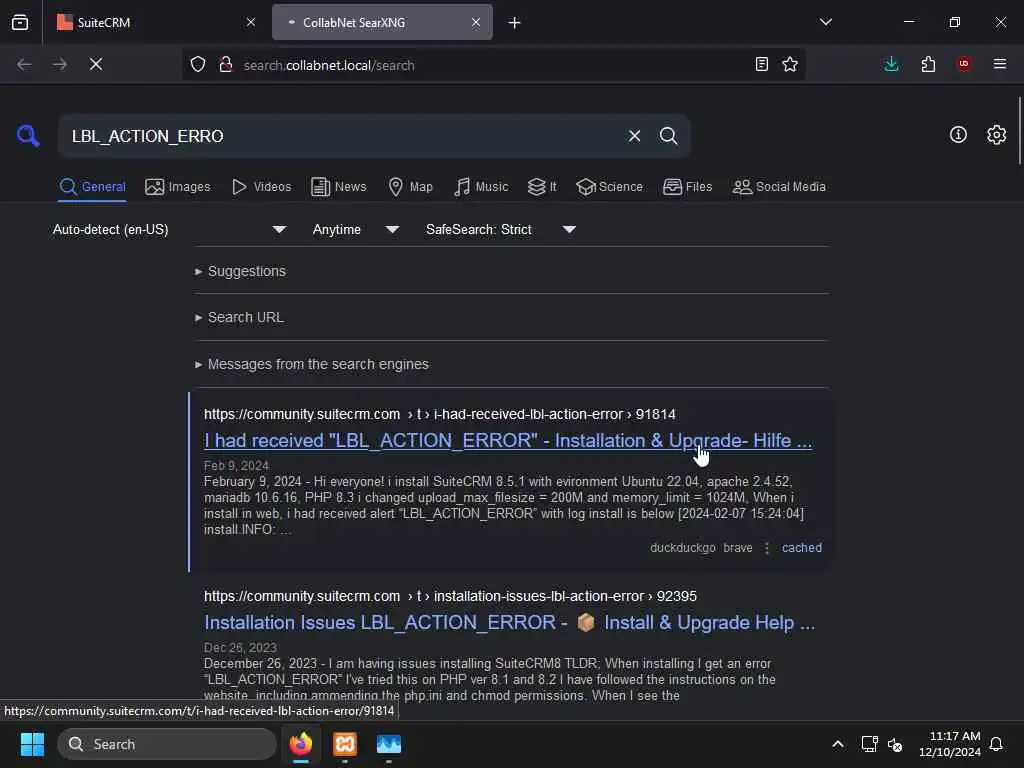1024x768 pixels.
Task: Open a new browser tab
Action: 515,23
